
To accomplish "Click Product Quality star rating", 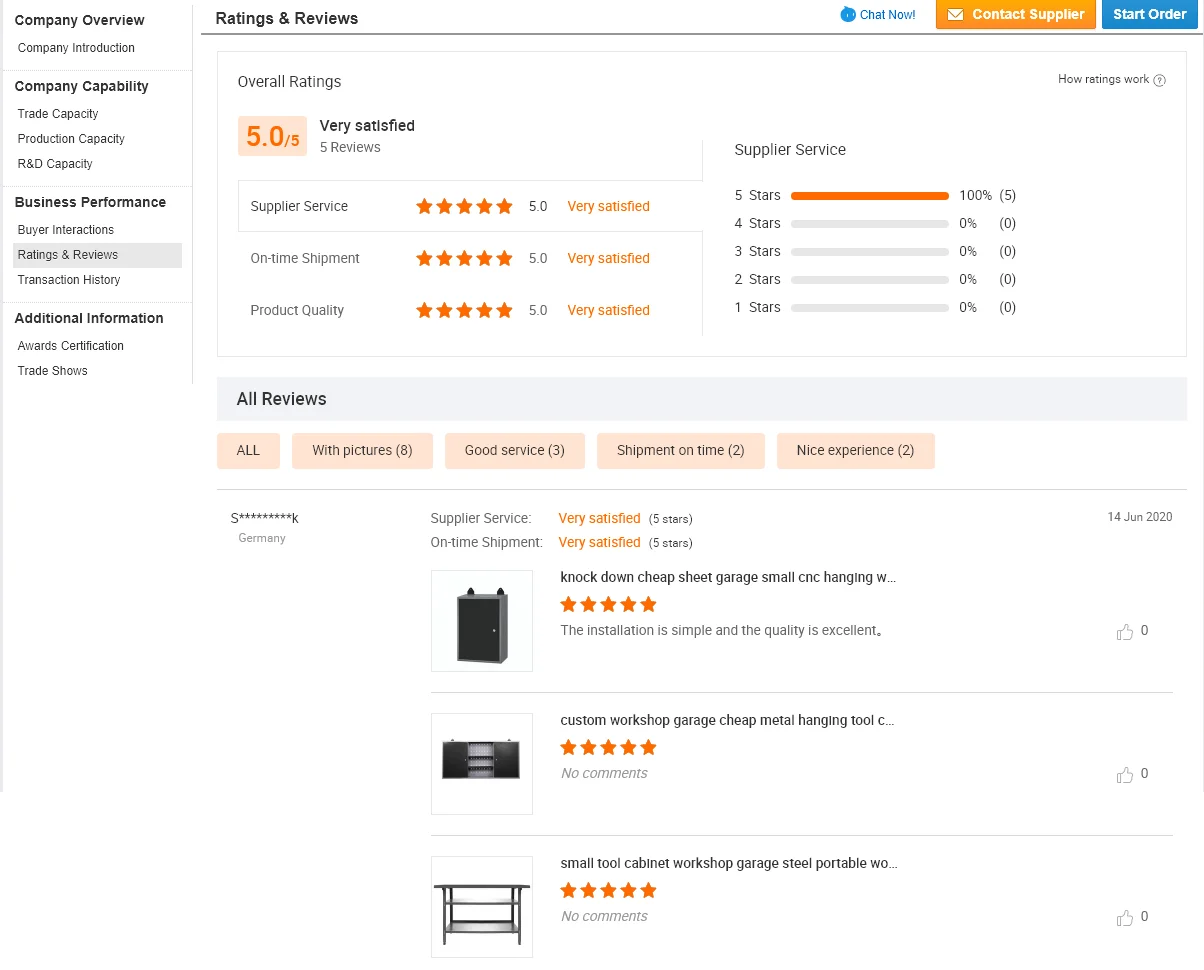I will [464, 310].
